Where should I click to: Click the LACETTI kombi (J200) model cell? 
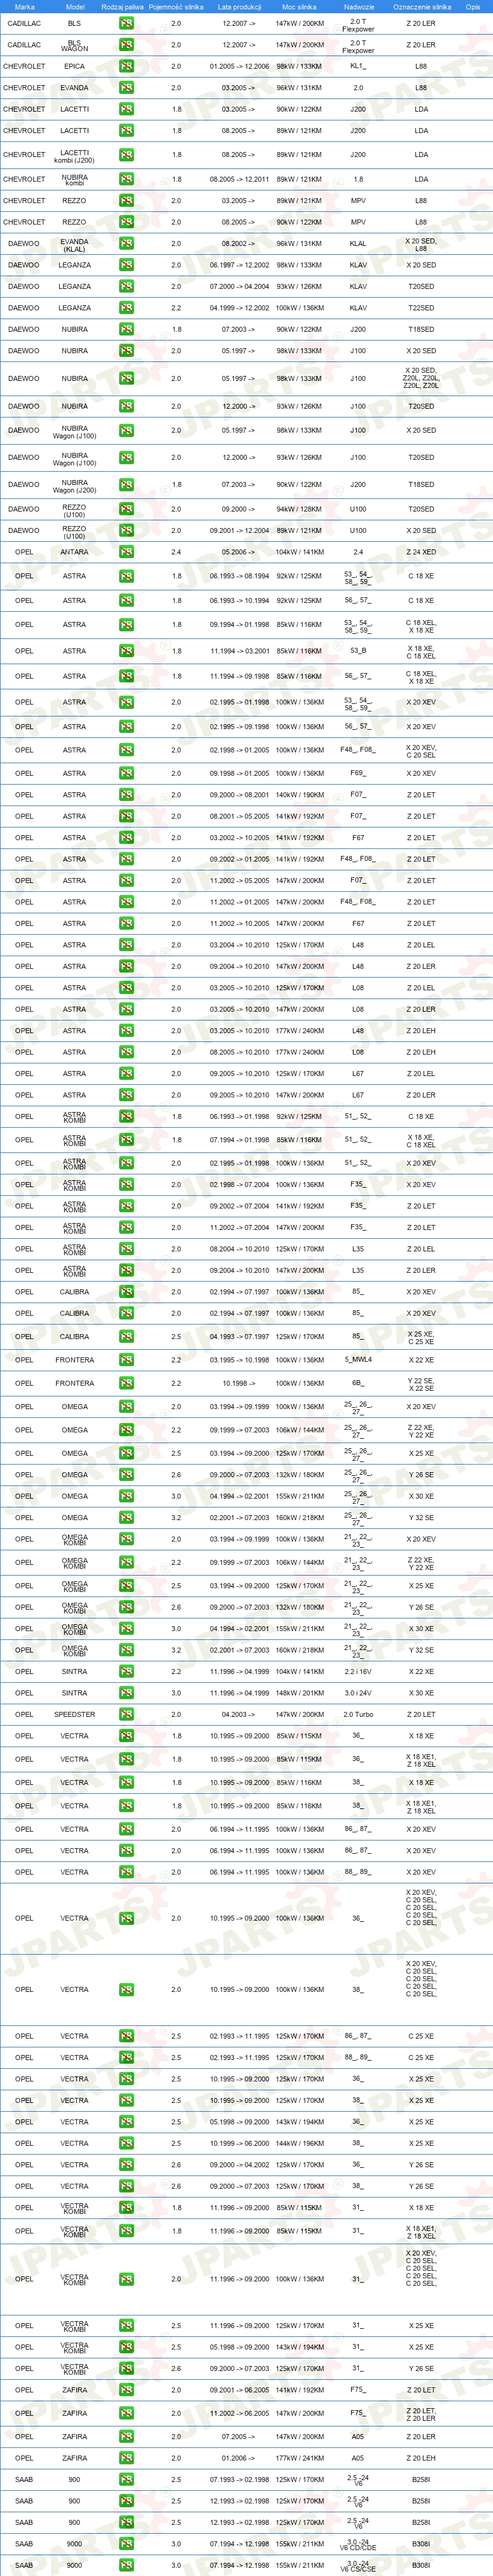(x=74, y=156)
